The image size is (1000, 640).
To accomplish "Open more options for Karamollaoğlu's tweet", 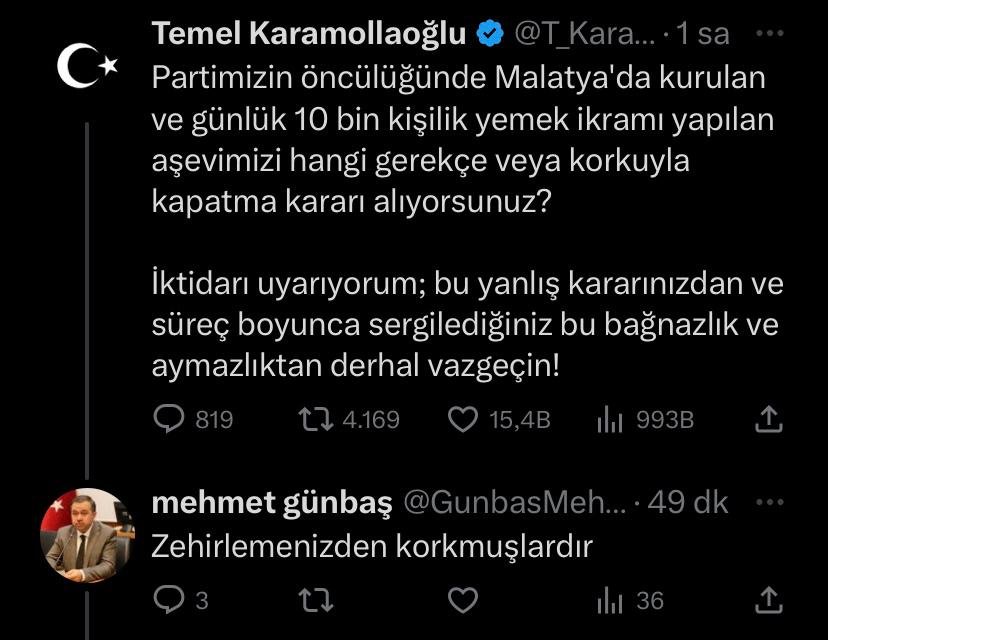I will point(769,33).
